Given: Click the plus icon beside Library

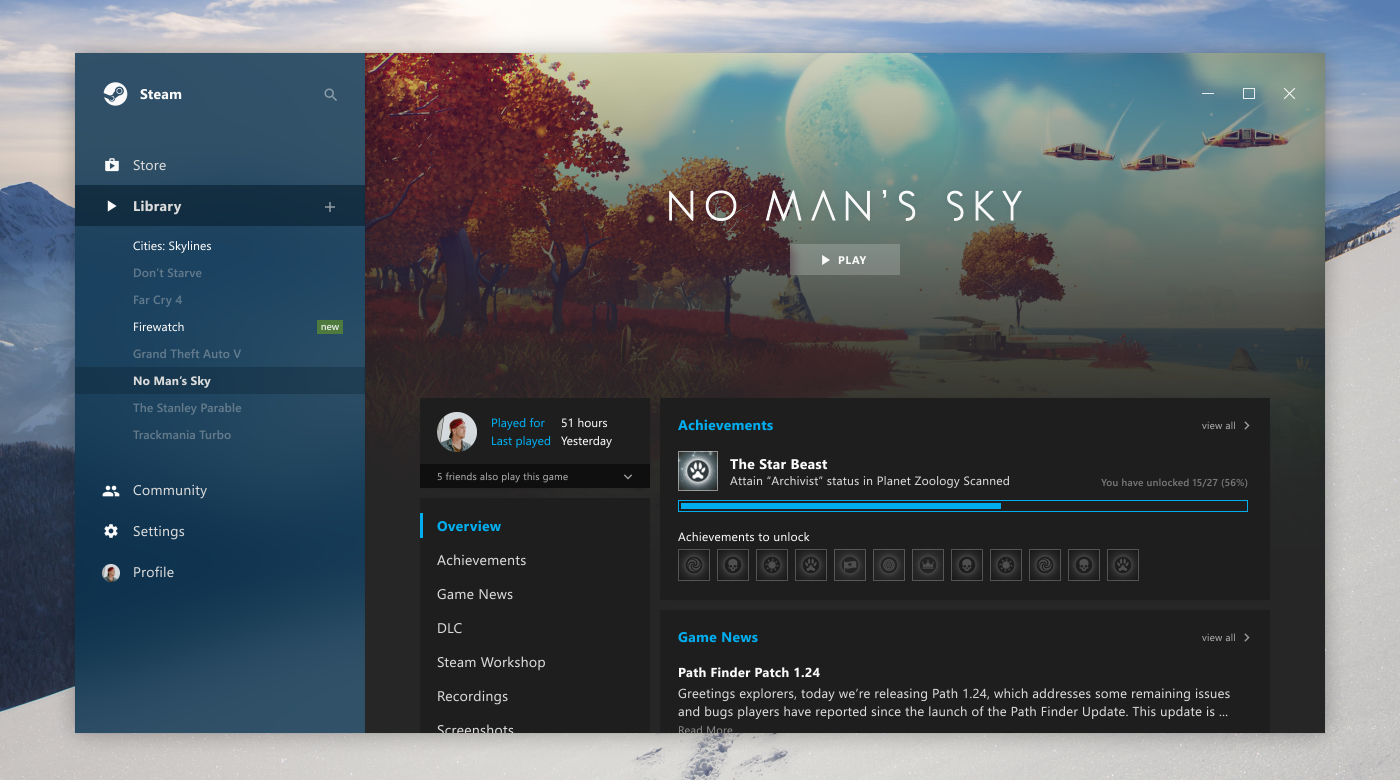Looking at the screenshot, I should click(x=330, y=207).
